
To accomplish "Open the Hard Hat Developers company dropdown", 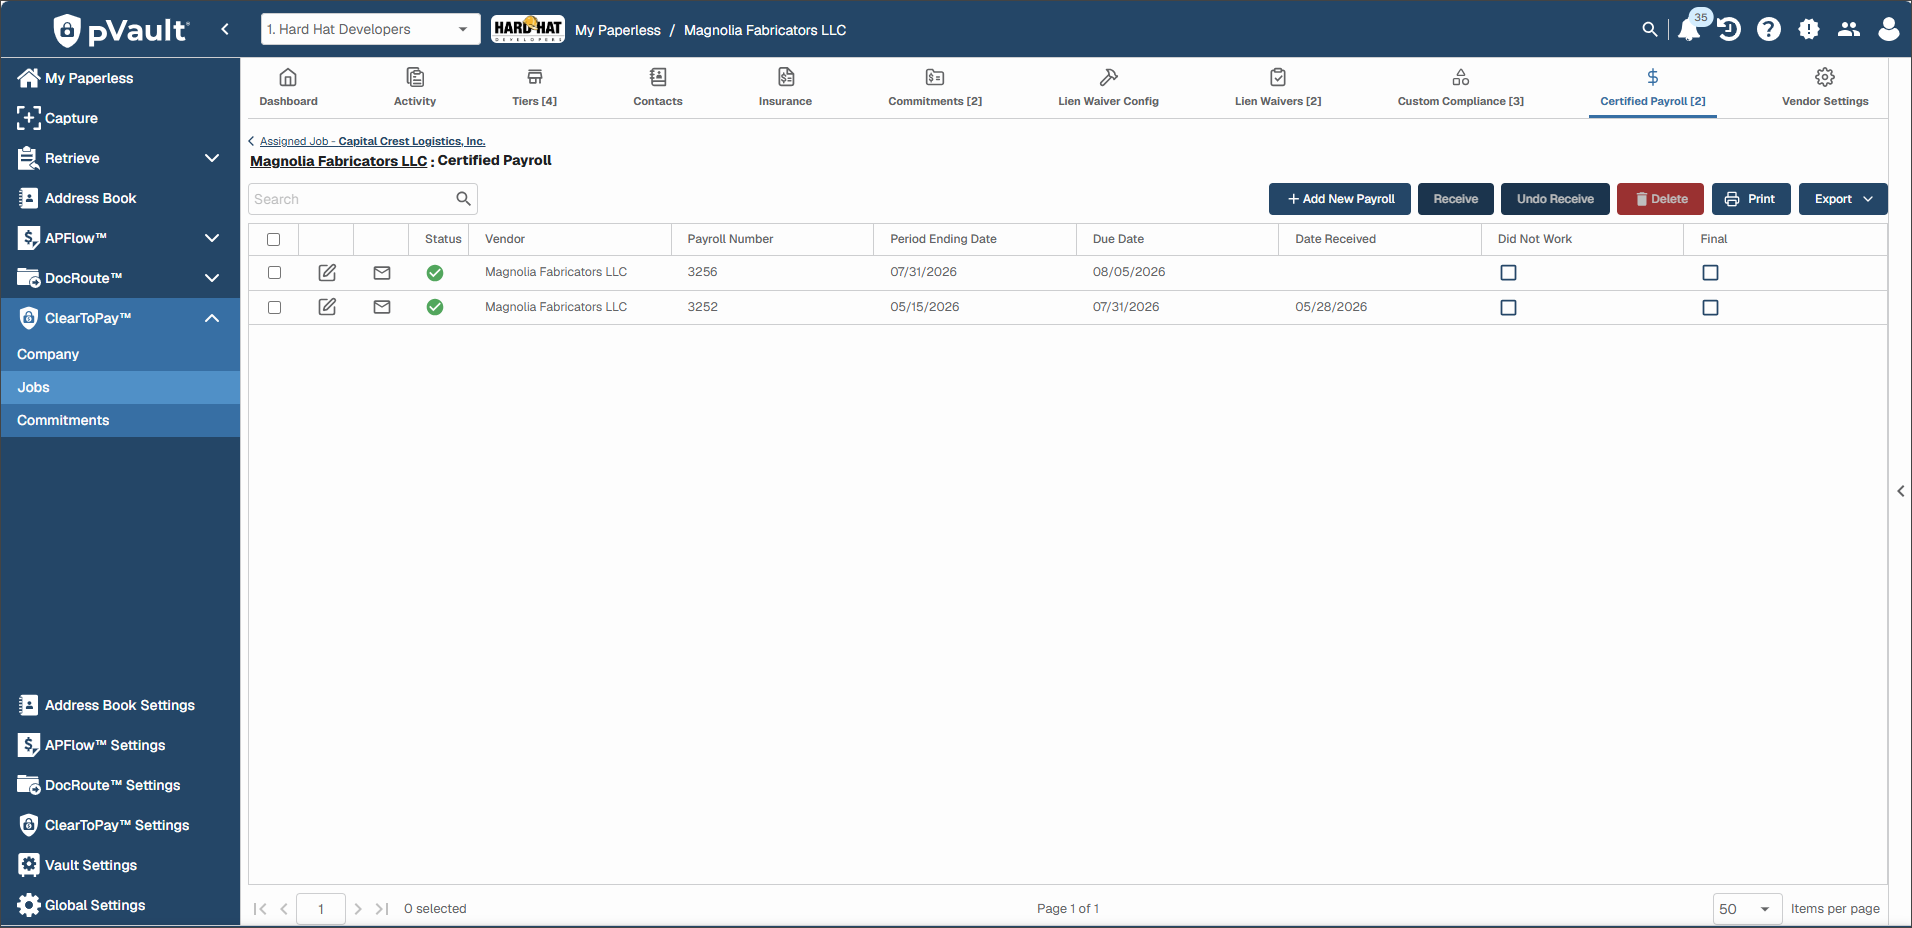I will click(x=370, y=29).
